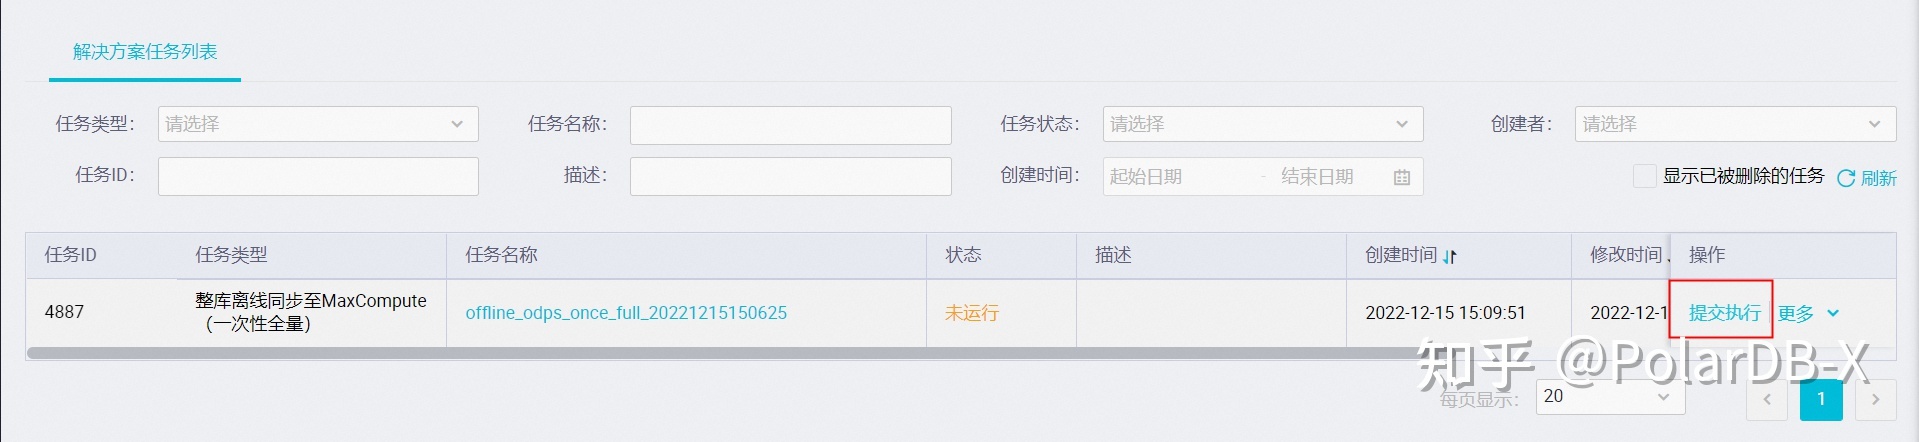Image resolution: width=1919 pixels, height=442 pixels.
Task: Change the 每页显示 page size selector
Action: pos(1609,396)
